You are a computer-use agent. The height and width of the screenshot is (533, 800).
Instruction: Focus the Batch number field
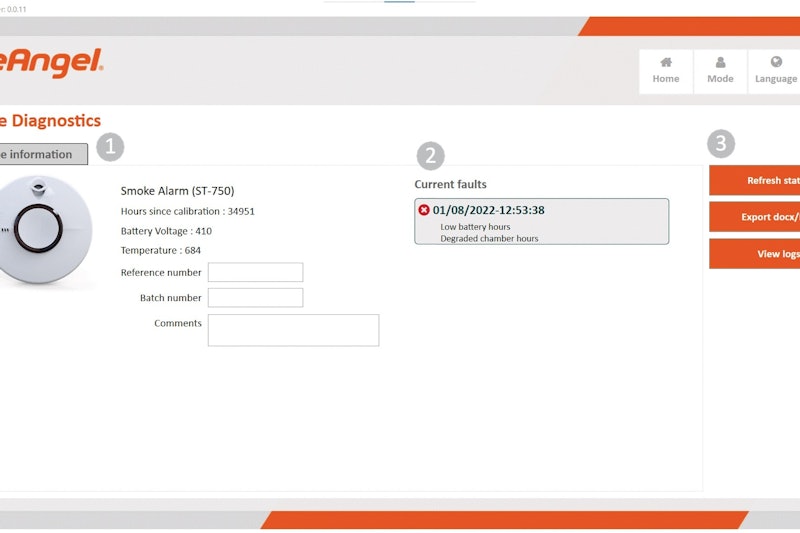coord(255,298)
